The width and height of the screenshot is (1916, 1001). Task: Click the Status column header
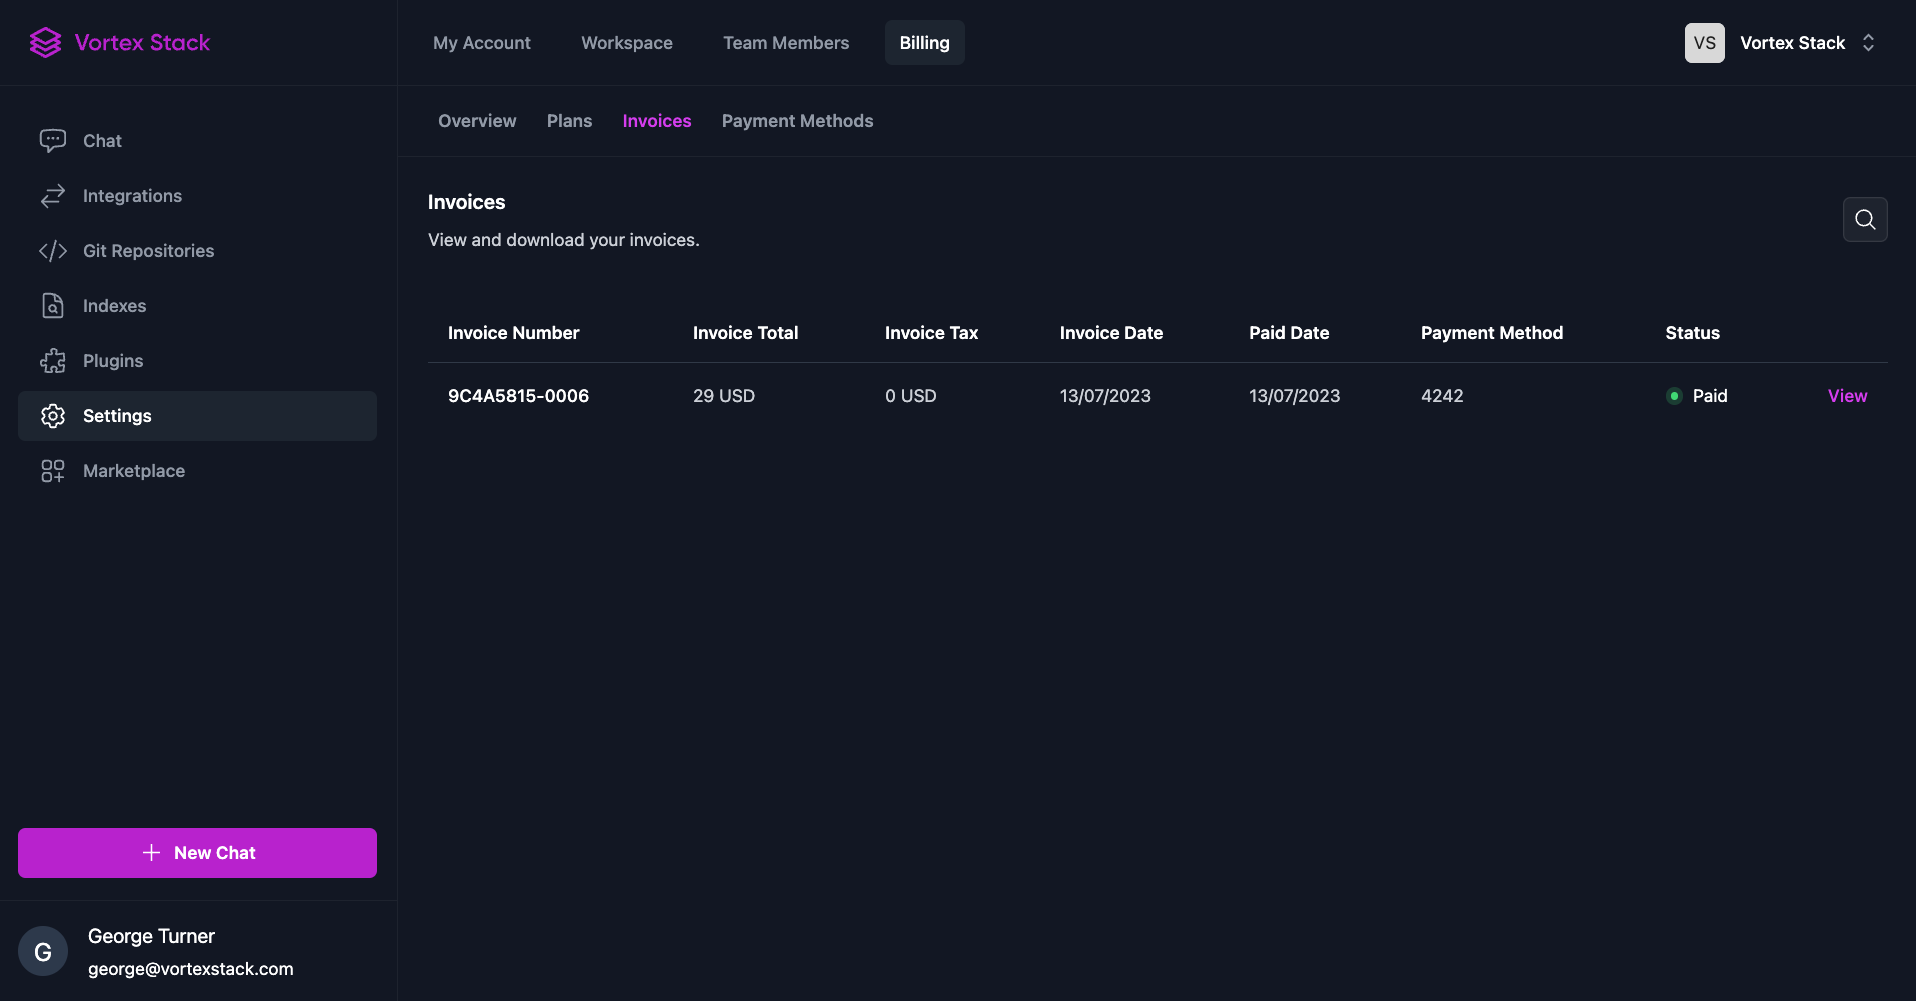coord(1692,333)
